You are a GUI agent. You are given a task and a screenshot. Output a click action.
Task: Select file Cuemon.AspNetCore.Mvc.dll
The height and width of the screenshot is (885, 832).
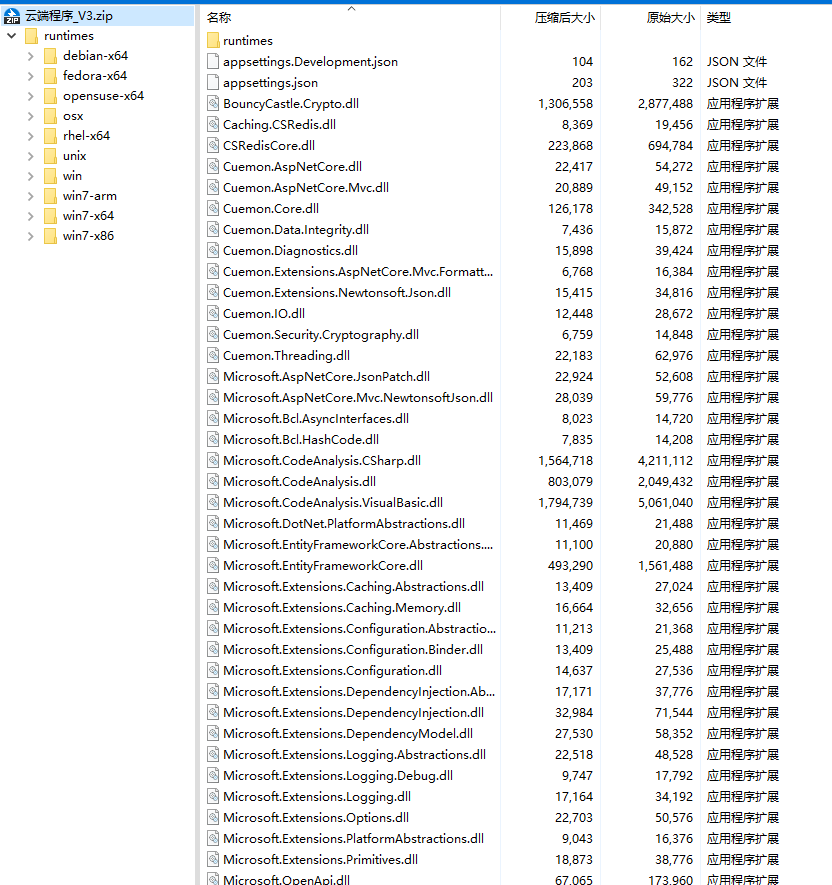click(306, 187)
